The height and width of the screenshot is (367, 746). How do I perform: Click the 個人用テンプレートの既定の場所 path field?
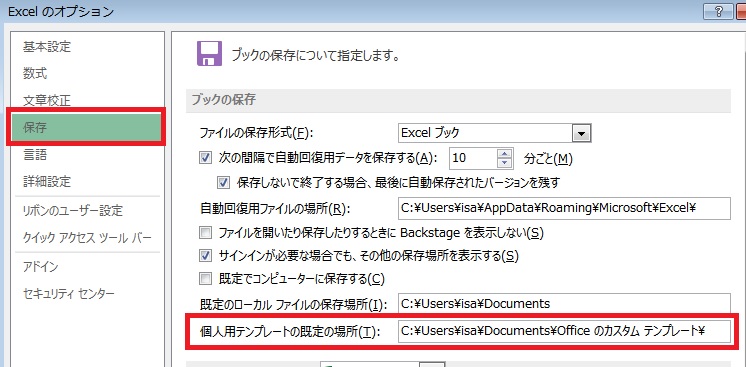(564, 331)
